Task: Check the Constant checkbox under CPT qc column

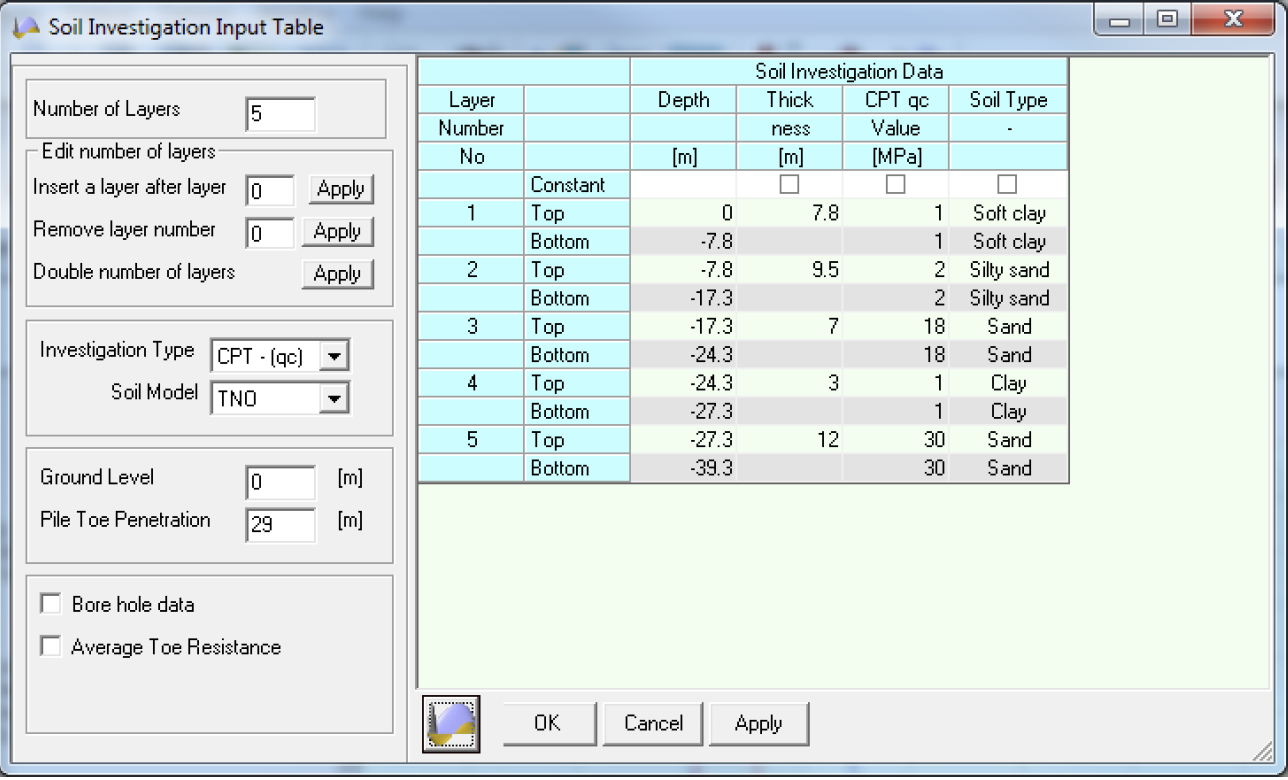Action: click(x=895, y=184)
